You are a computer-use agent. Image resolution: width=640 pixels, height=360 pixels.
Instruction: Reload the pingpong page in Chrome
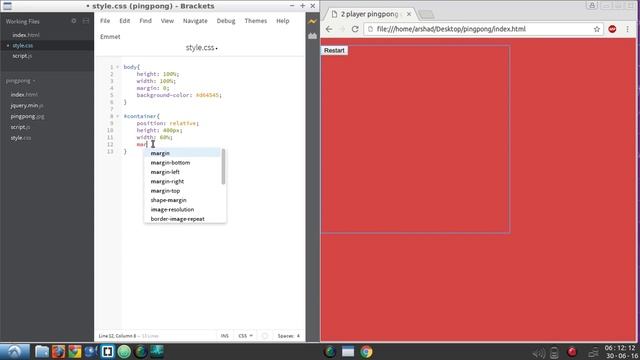(355, 29)
